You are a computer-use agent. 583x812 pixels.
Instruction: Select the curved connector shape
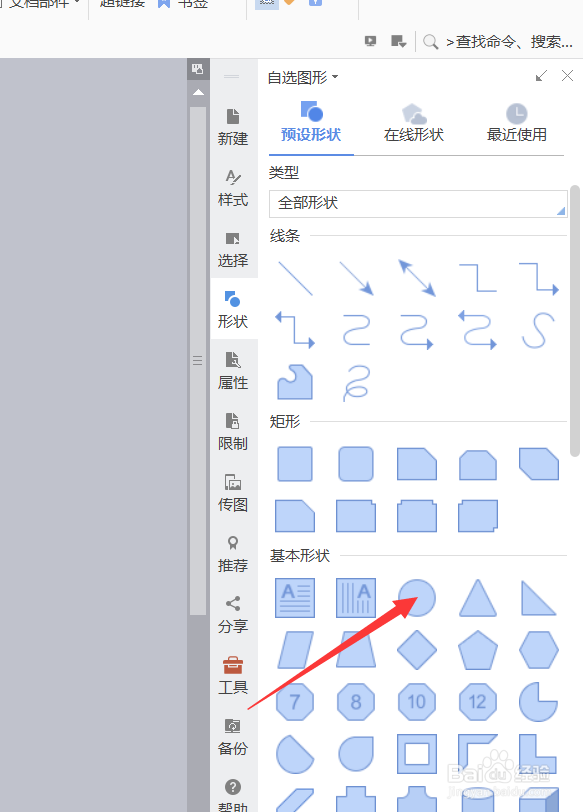pyautogui.click(x=356, y=330)
